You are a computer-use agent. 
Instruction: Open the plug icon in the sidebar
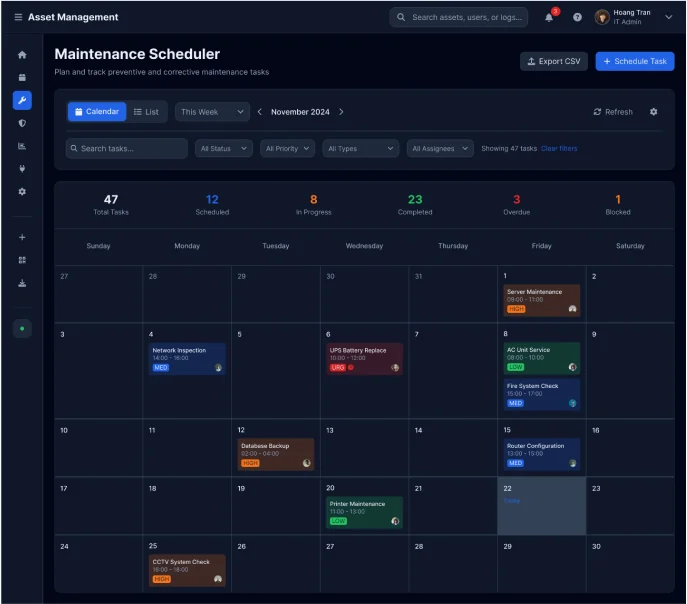(22, 169)
